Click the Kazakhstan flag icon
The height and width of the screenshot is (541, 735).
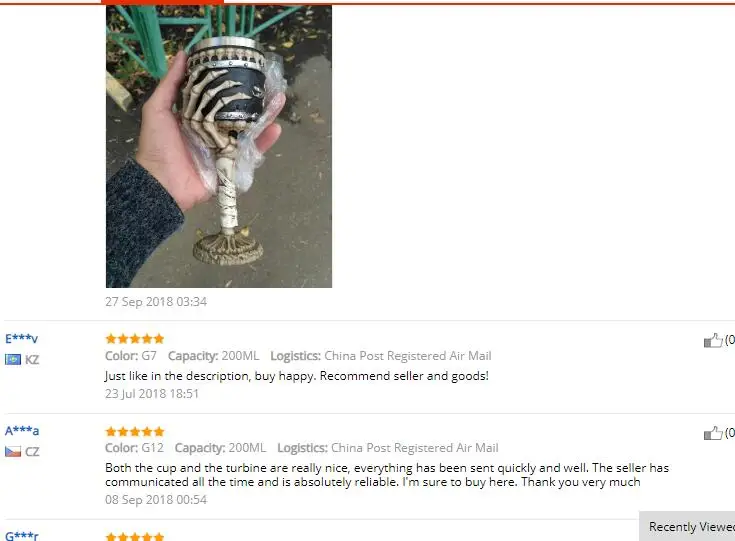pyautogui.click(x=13, y=360)
